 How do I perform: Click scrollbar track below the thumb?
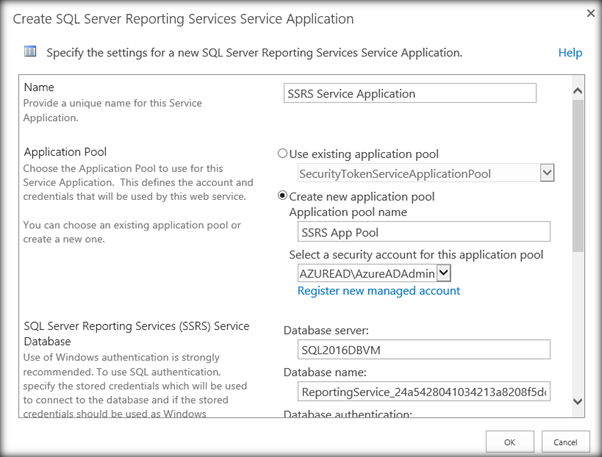[577, 320]
